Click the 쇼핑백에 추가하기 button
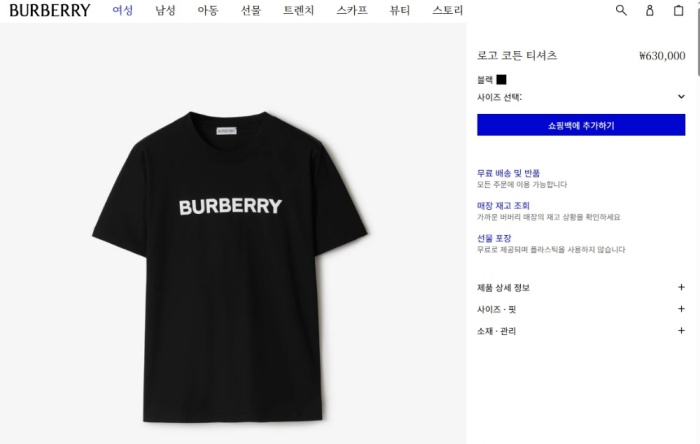 581,125
